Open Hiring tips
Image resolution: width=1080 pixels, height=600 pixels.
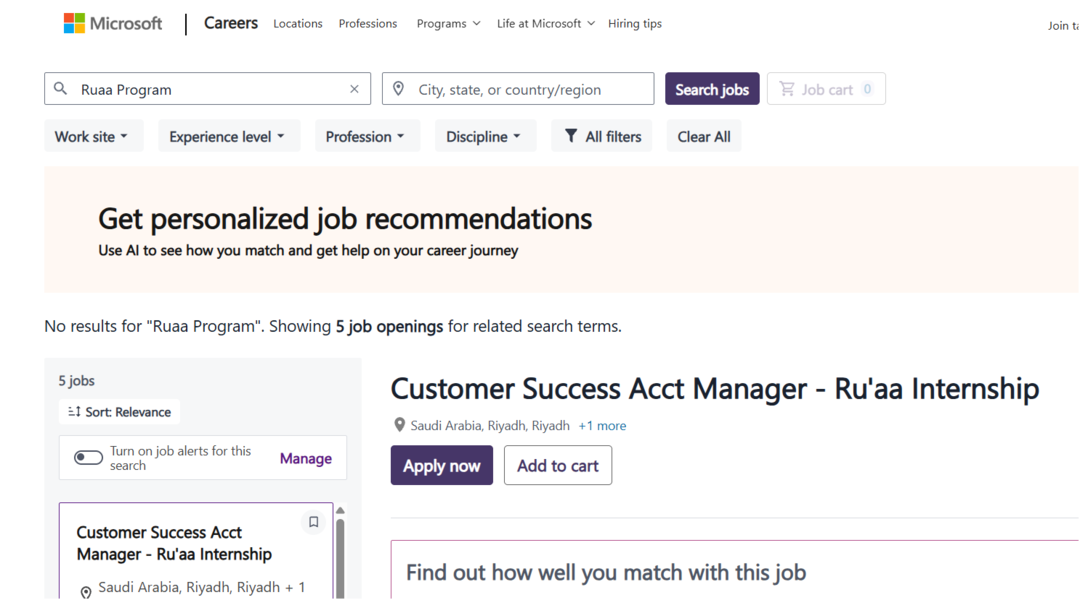coord(634,23)
